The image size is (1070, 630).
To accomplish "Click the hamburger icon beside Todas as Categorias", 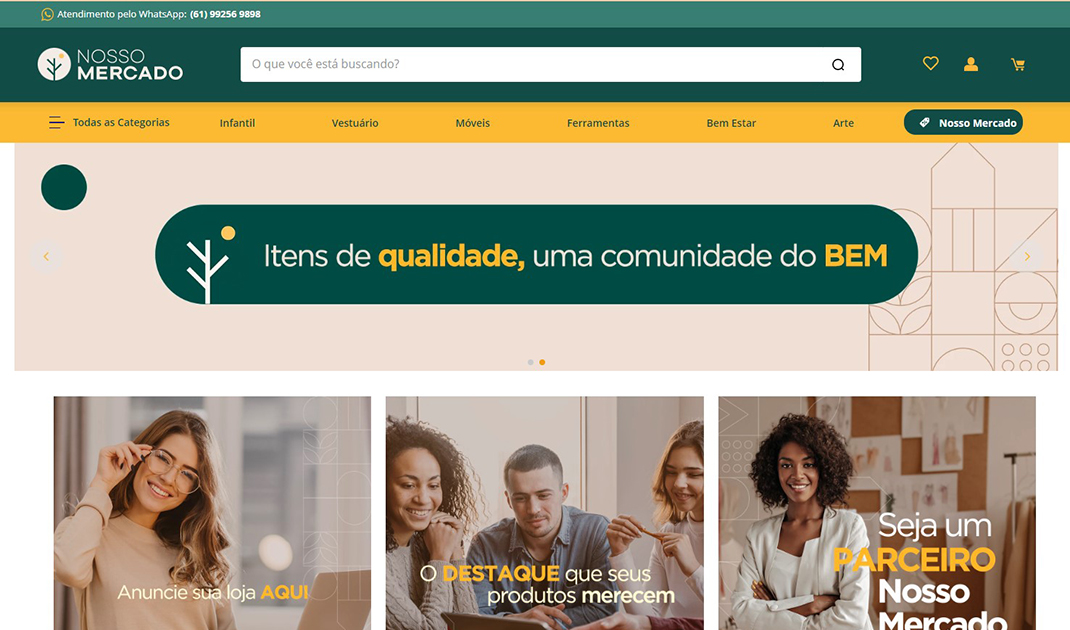I will click(x=57, y=122).
